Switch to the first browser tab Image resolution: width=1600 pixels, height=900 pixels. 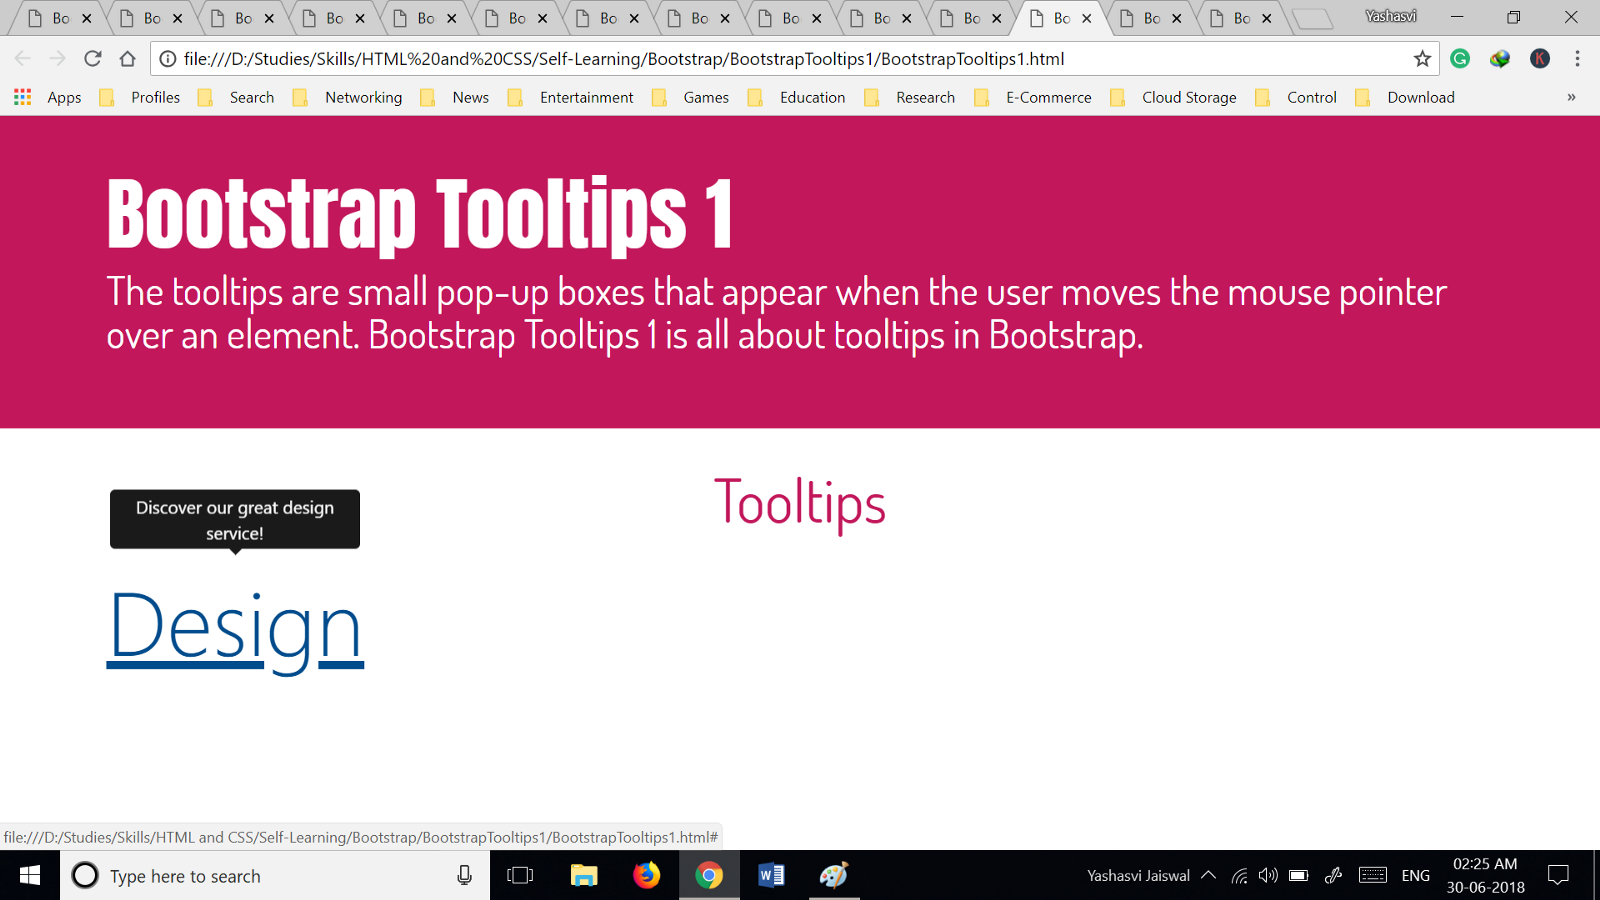(60, 18)
